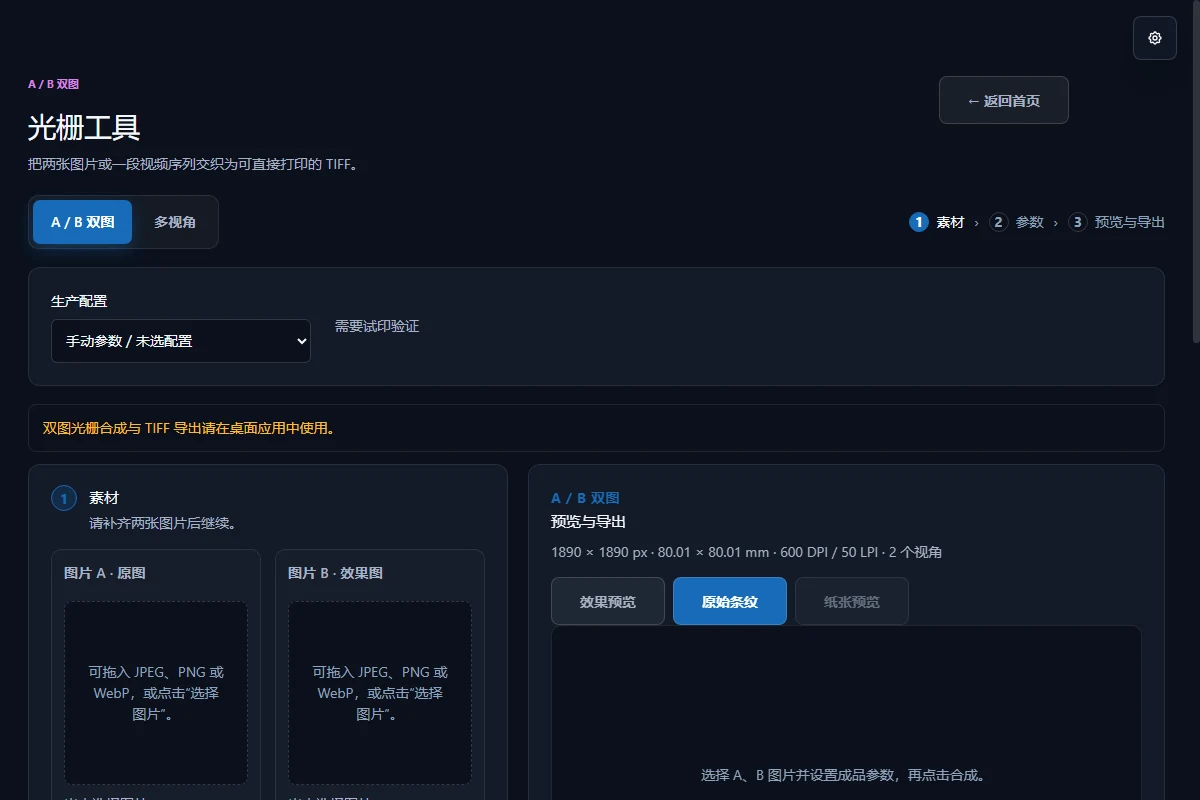Click the 图片 B · 效果图 card title
This screenshot has height=800, width=1200.
pyautogui.click(x=336, y=573)
